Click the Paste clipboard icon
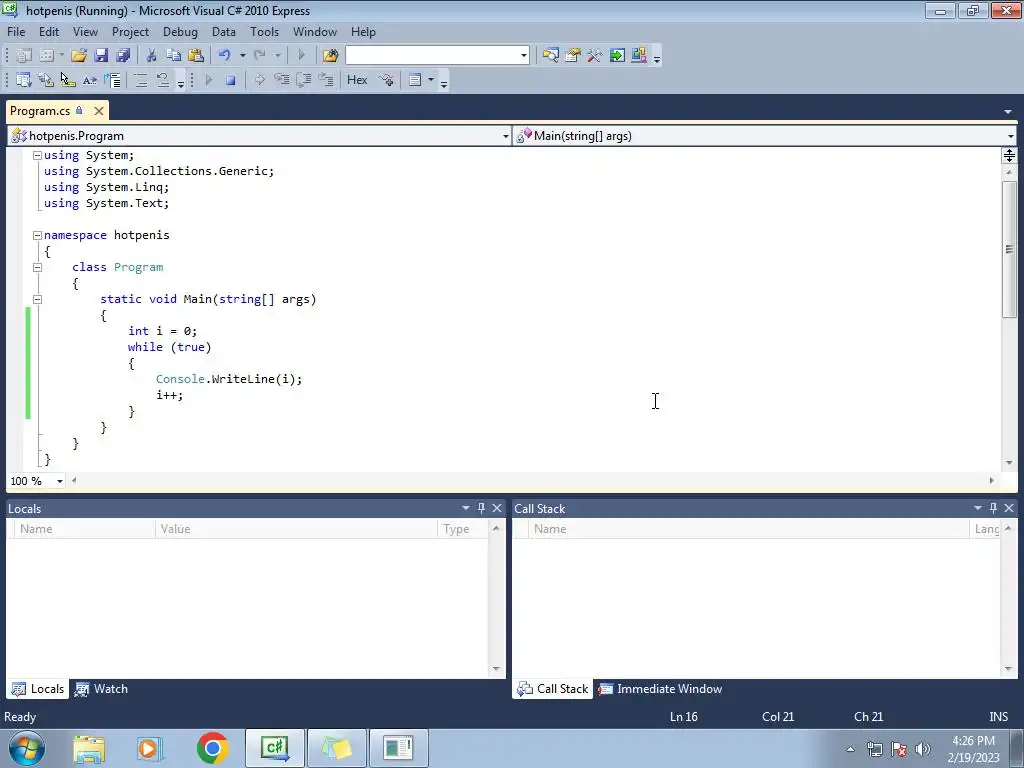This screenshot has width=1024, height=768. (195, 56)
